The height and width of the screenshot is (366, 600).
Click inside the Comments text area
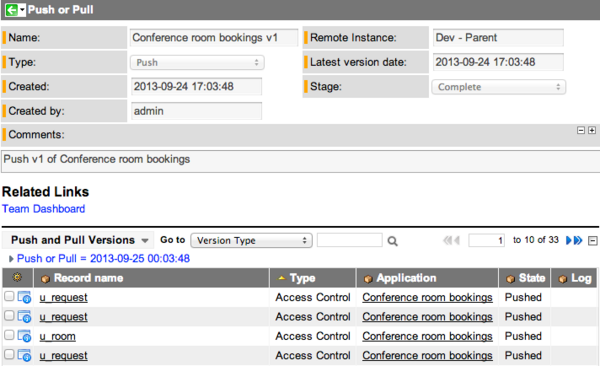(301, 161)
